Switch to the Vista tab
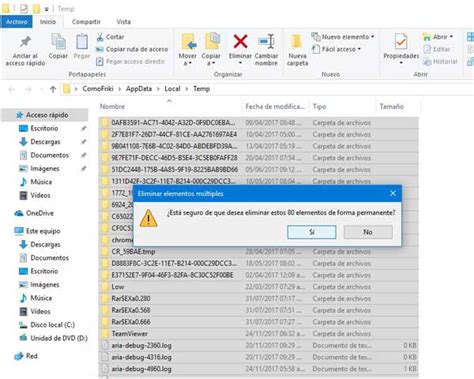The image size is (474, 379). coord(123,22)
